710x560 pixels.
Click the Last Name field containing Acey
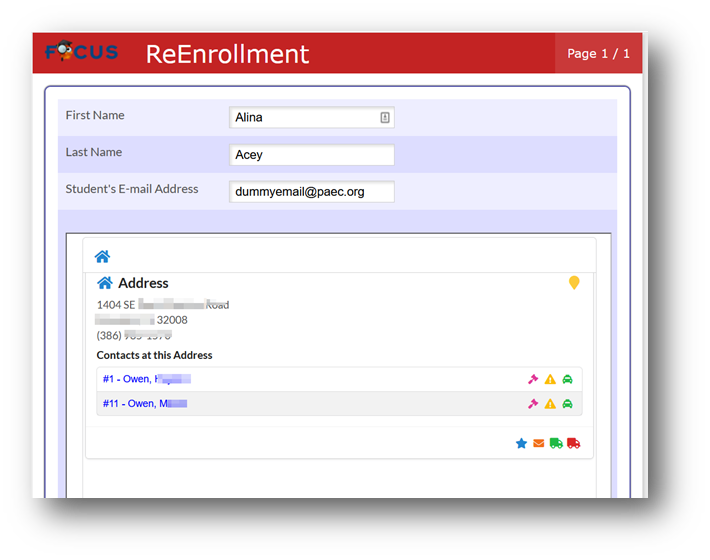coord(312,155)
